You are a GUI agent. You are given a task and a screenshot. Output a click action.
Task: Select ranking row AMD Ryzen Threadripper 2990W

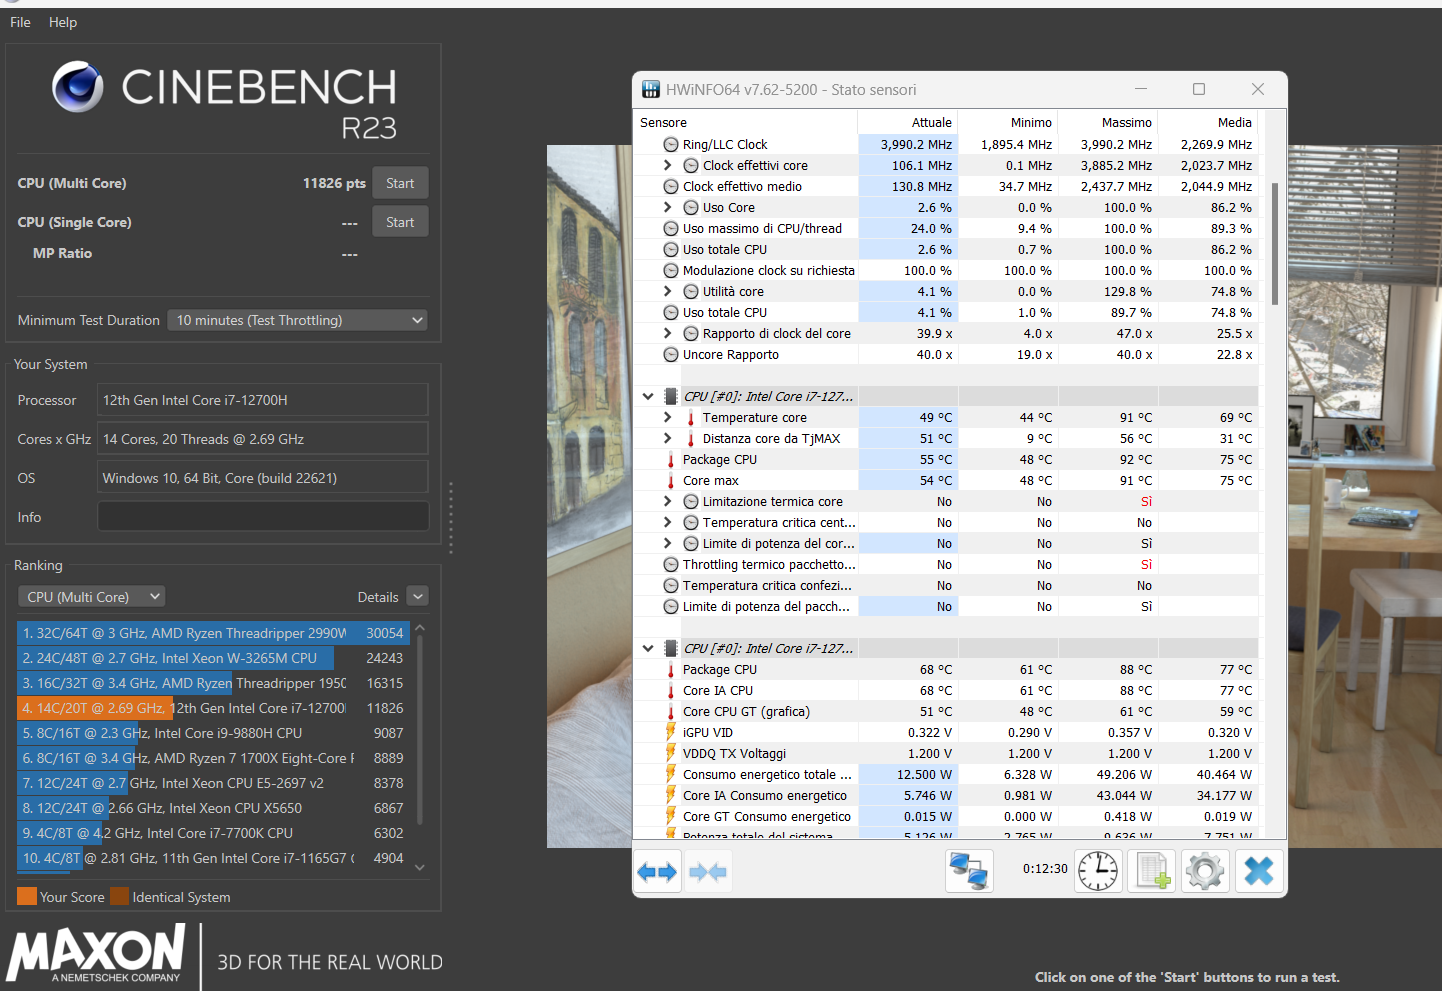[x=213, y=633]
